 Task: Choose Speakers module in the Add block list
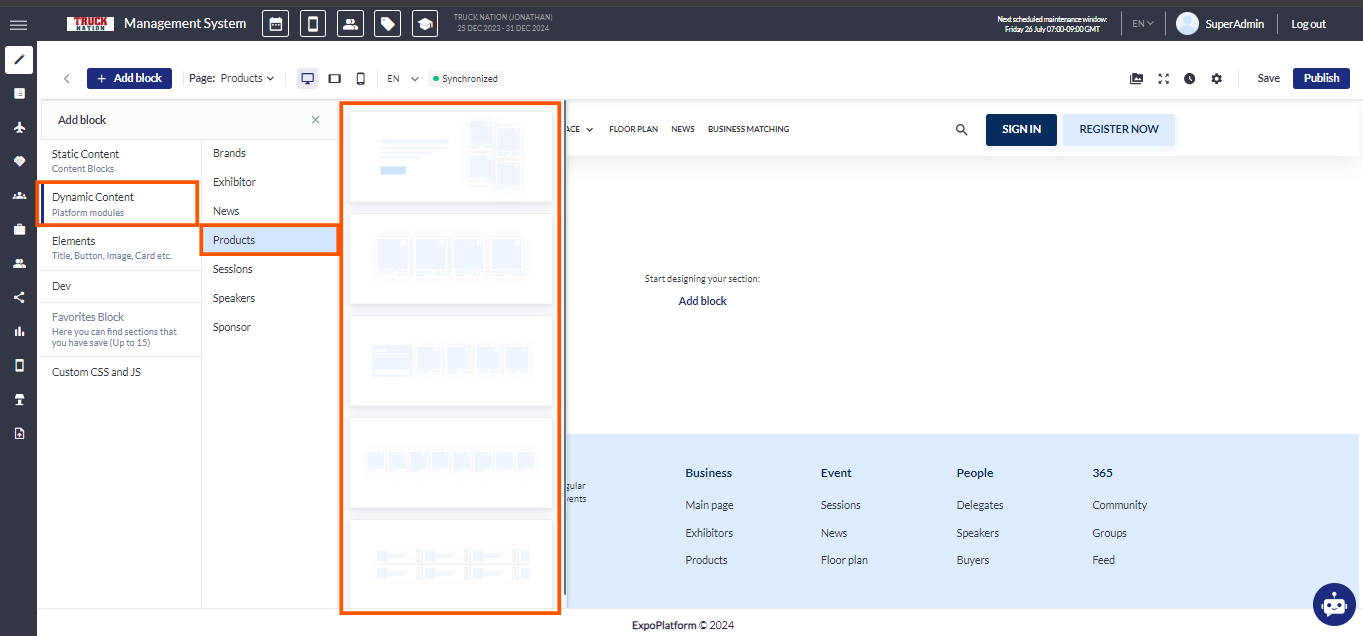[269, 298]
